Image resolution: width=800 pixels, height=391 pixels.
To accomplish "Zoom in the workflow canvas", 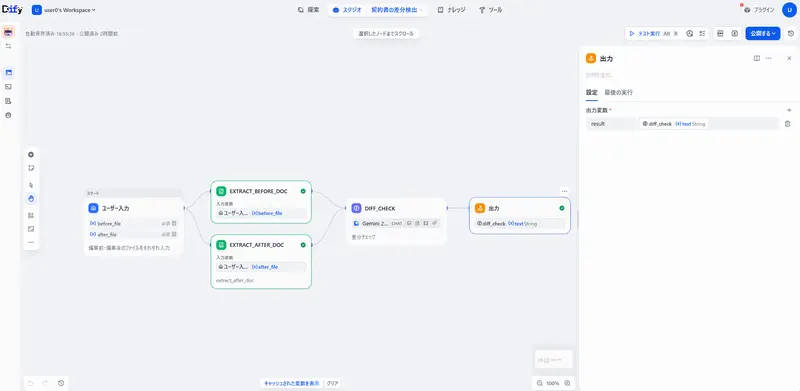I will (x=567, y=383).
